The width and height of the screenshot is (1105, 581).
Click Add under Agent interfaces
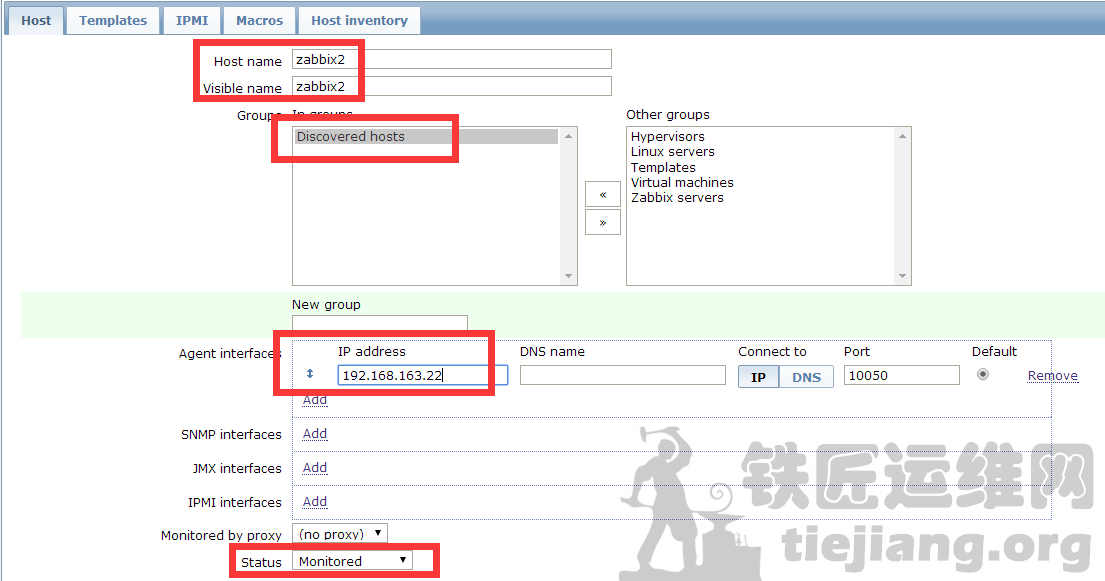tap(315, 400)
